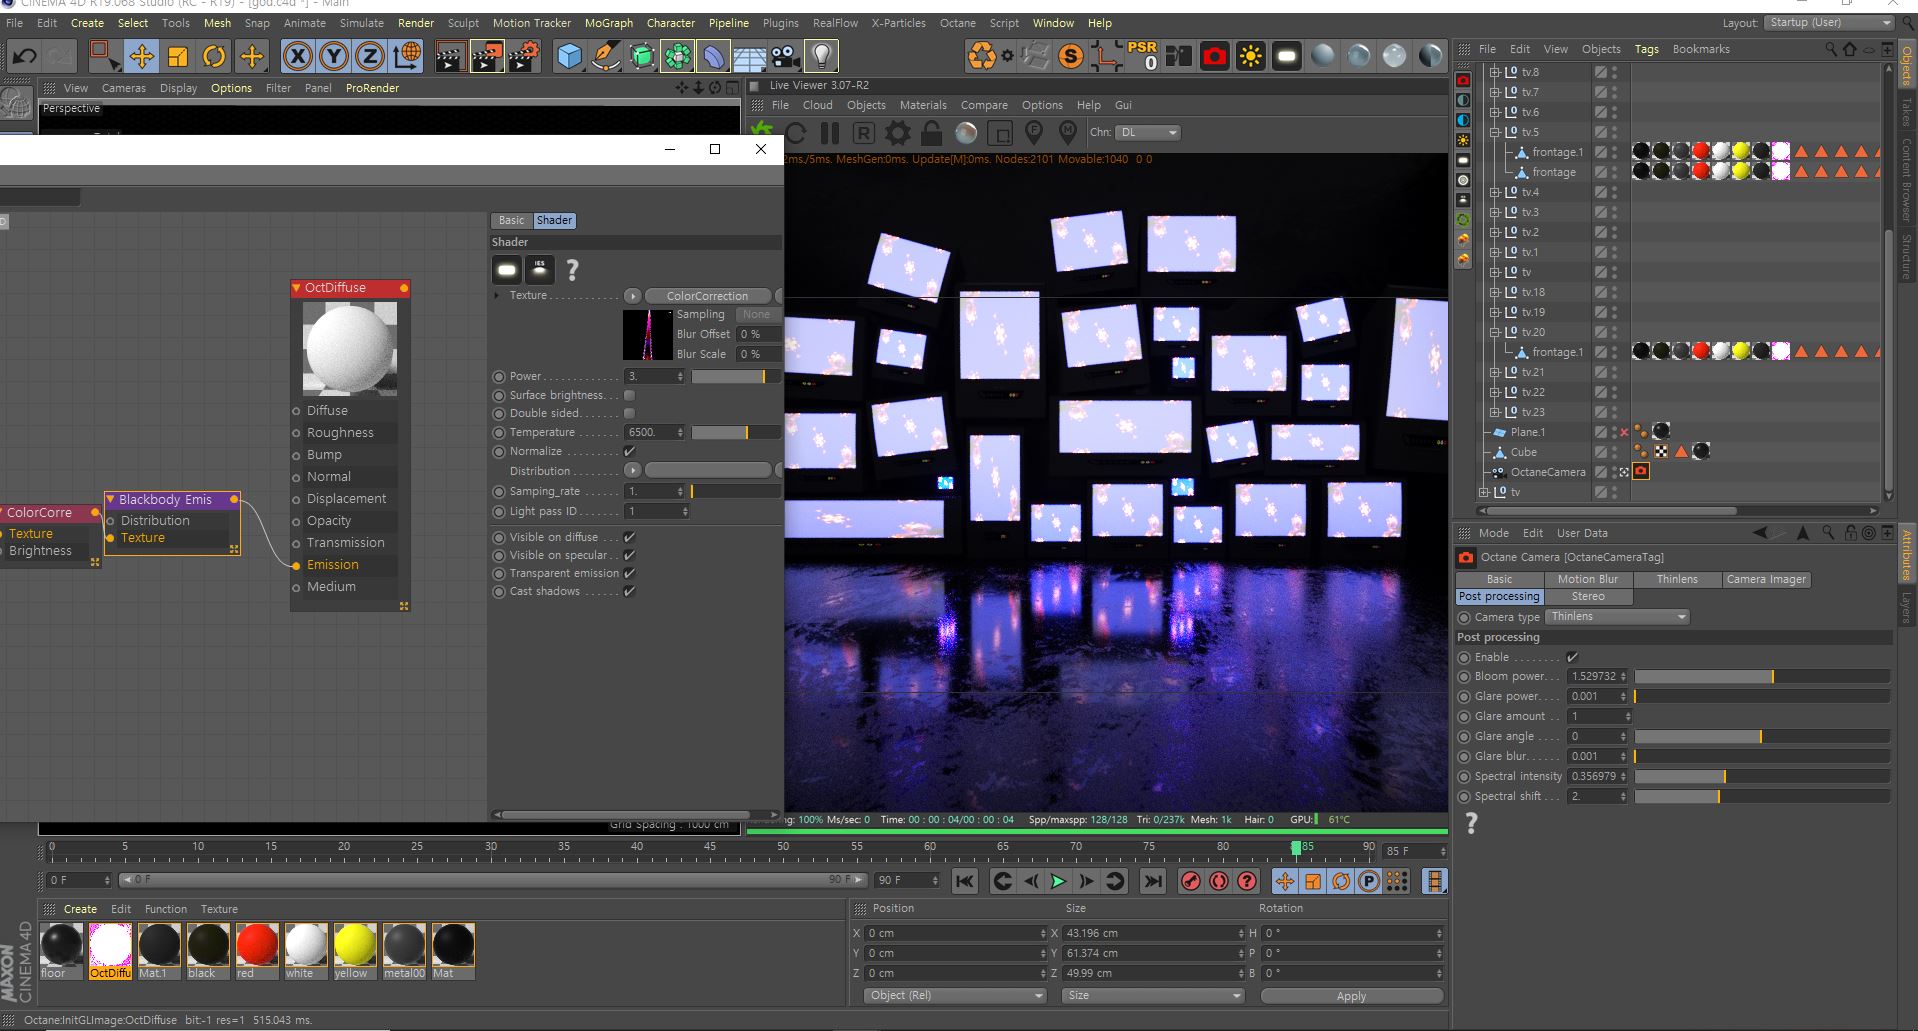This screenshot has width=1918, height=1031.
Task: Add Octane area light icon
Action: [1286, 56]
